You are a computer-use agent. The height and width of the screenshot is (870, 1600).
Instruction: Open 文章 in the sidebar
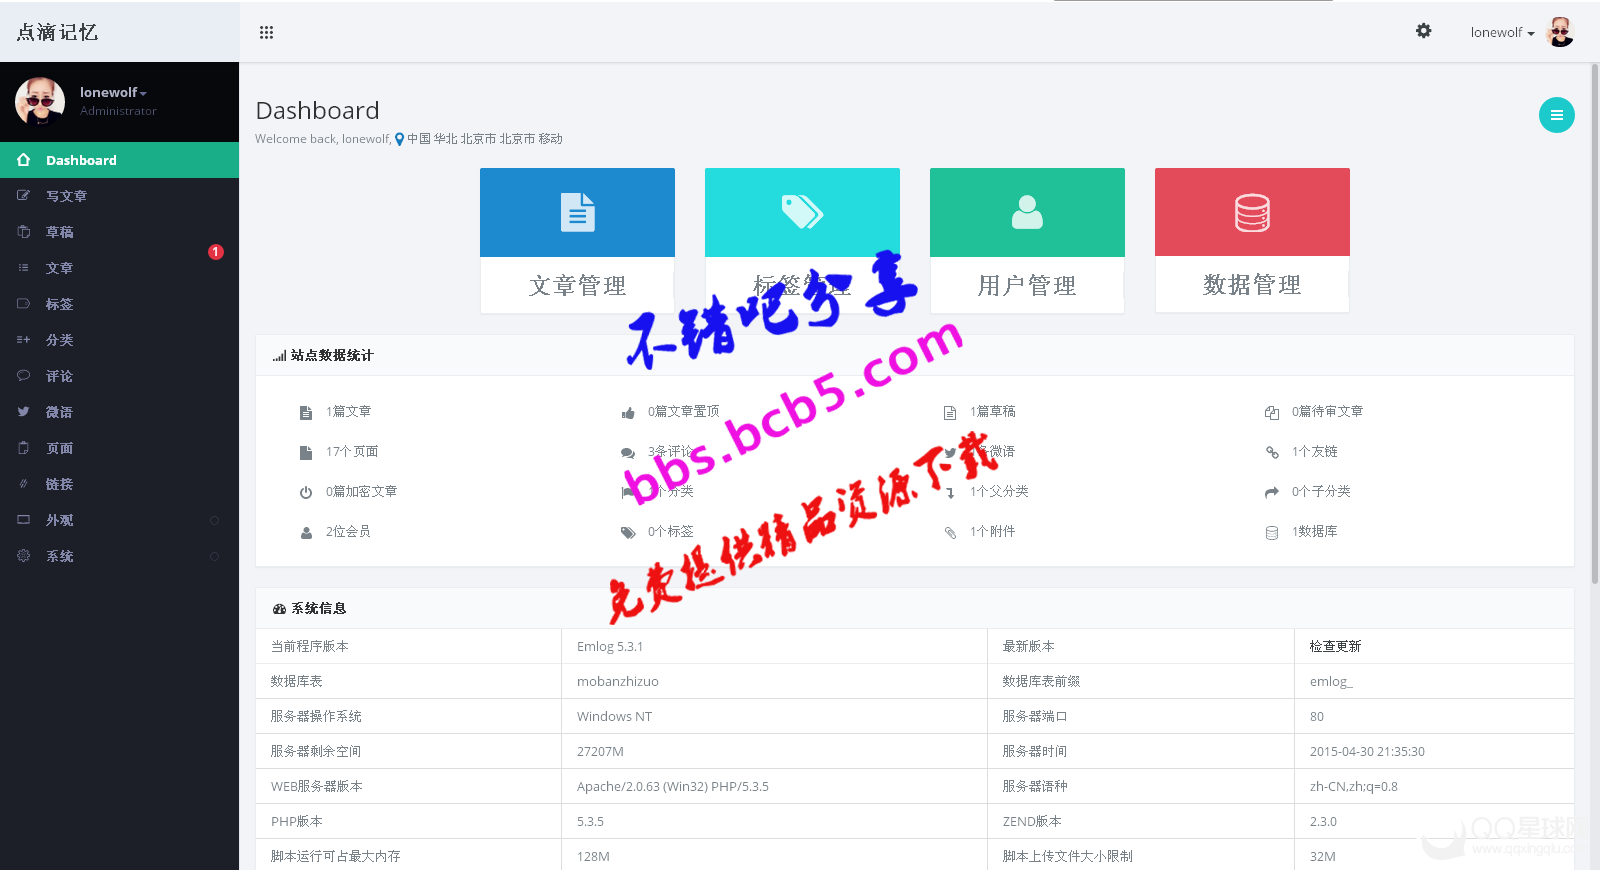click(x=119, y=268)
